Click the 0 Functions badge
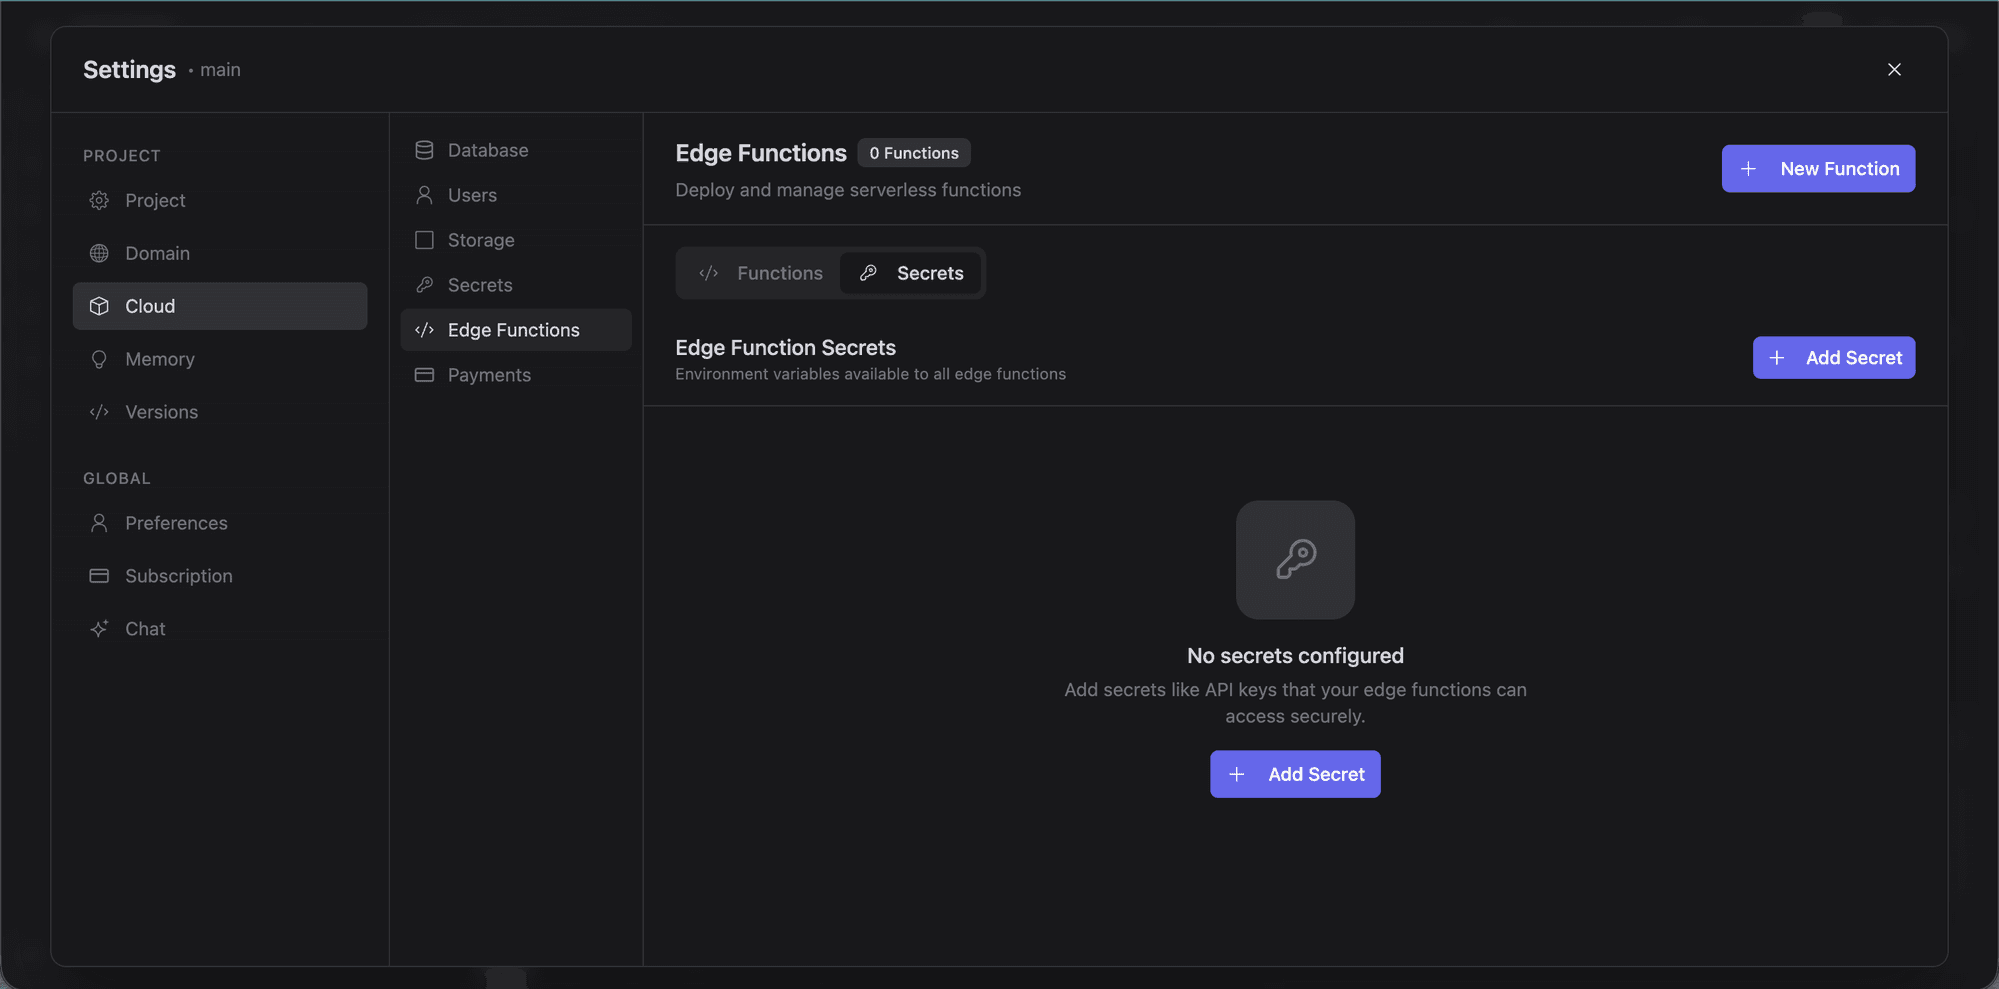 pyautogui.click(x=913, y=152)
